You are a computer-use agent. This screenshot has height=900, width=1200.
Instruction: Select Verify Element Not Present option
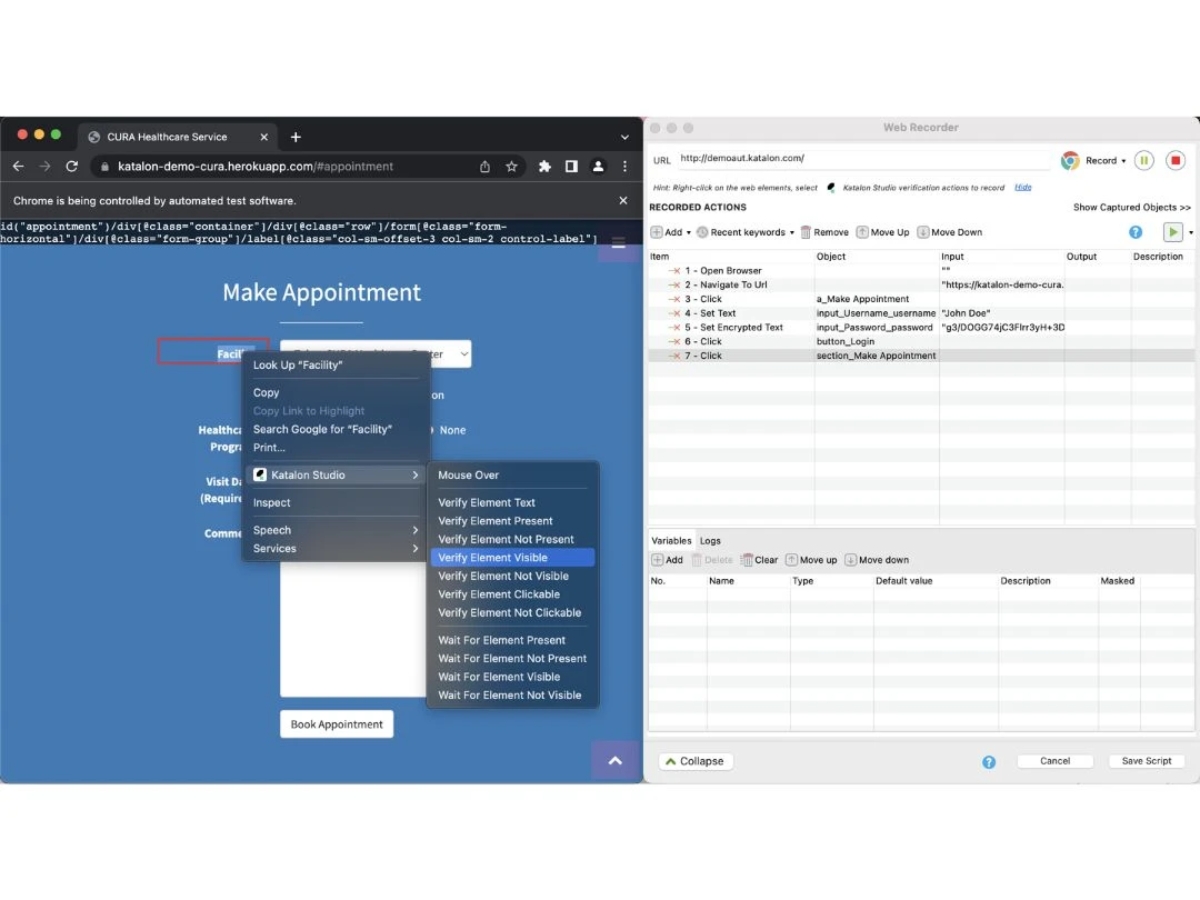tap(513, 539)
